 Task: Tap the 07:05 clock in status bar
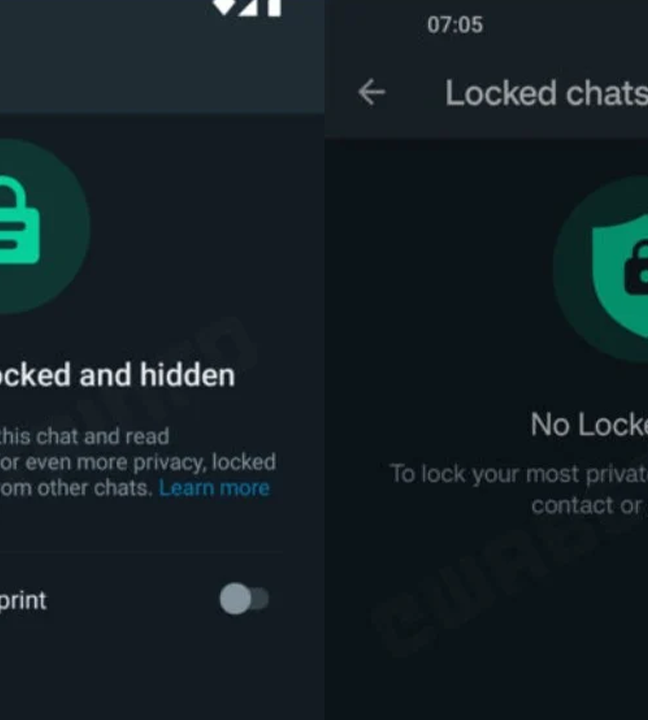pyautogui.click(x=455, y=25)
